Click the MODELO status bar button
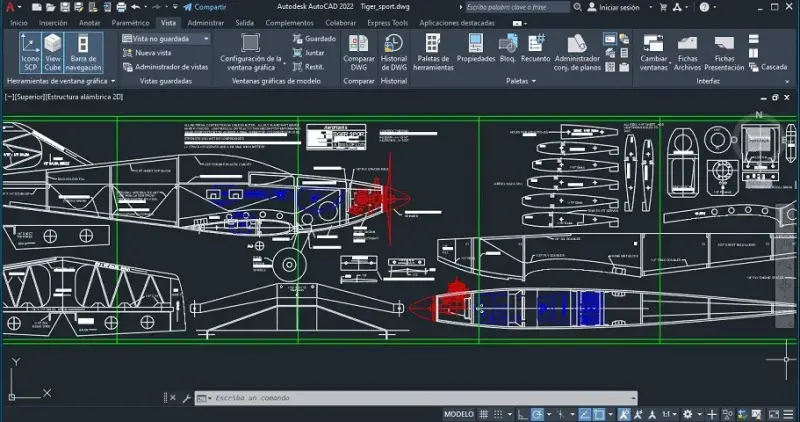Viewport: 800px width, 422px height. (459, 414)
